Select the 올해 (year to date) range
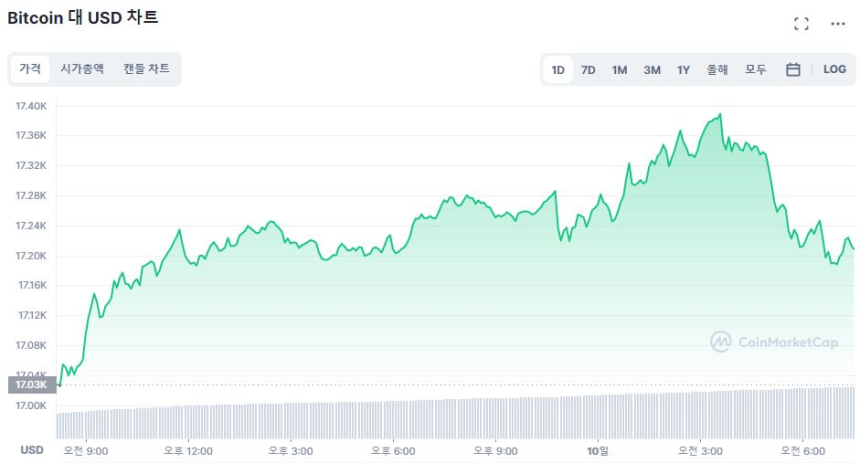Screen dimensions: 860x463 tap(717, 70)
